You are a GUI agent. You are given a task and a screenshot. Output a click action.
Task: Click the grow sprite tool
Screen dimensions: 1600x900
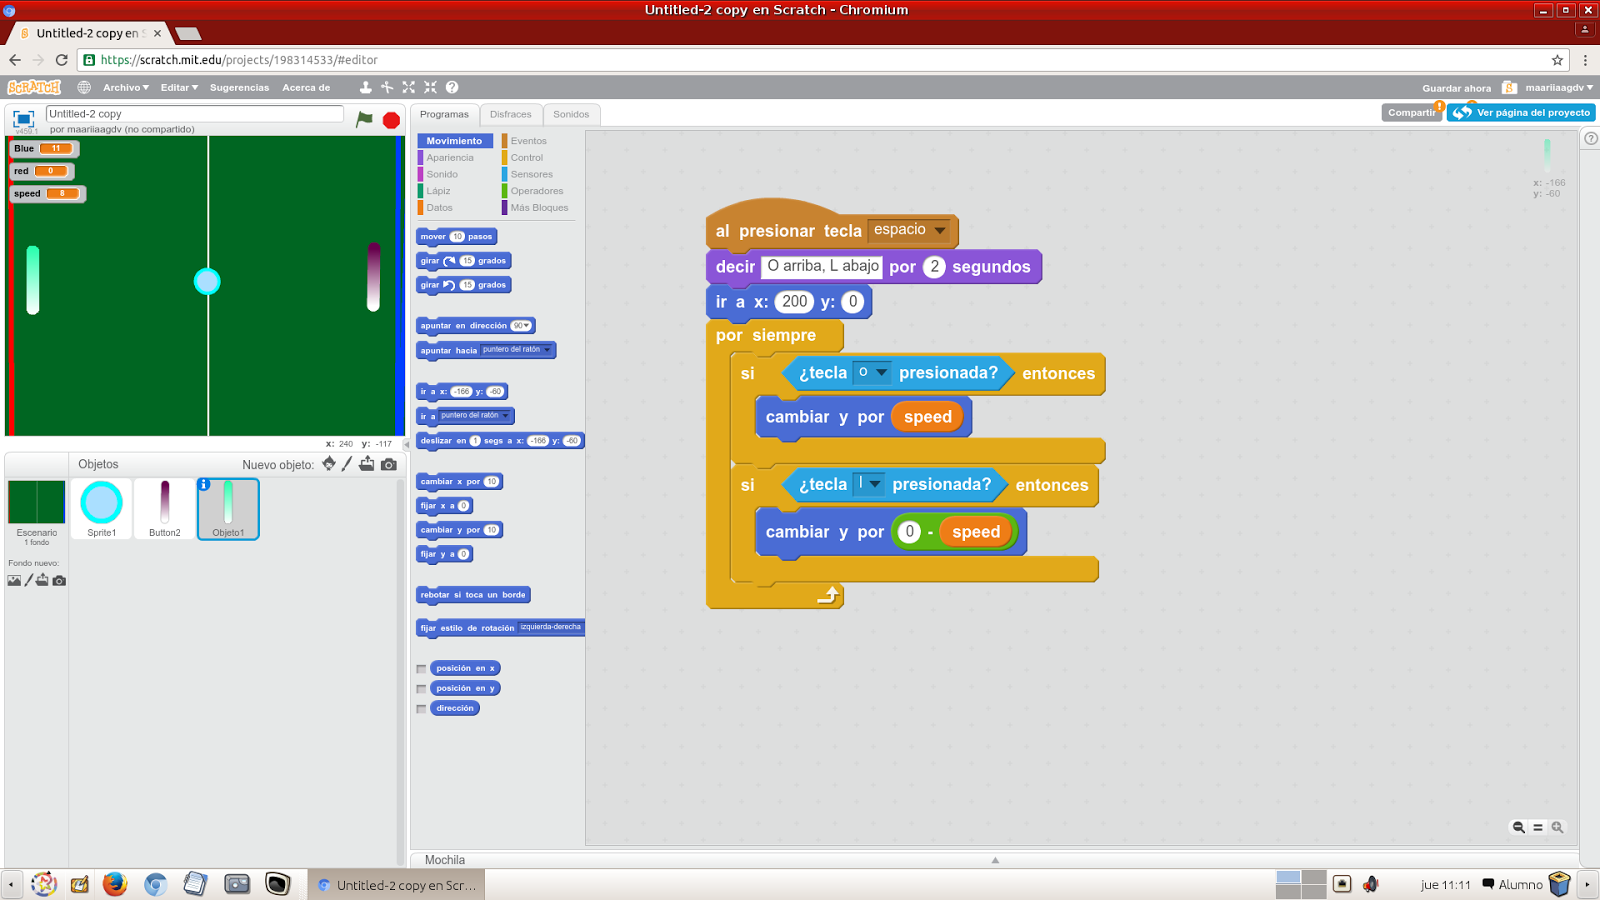click(408, 88)
